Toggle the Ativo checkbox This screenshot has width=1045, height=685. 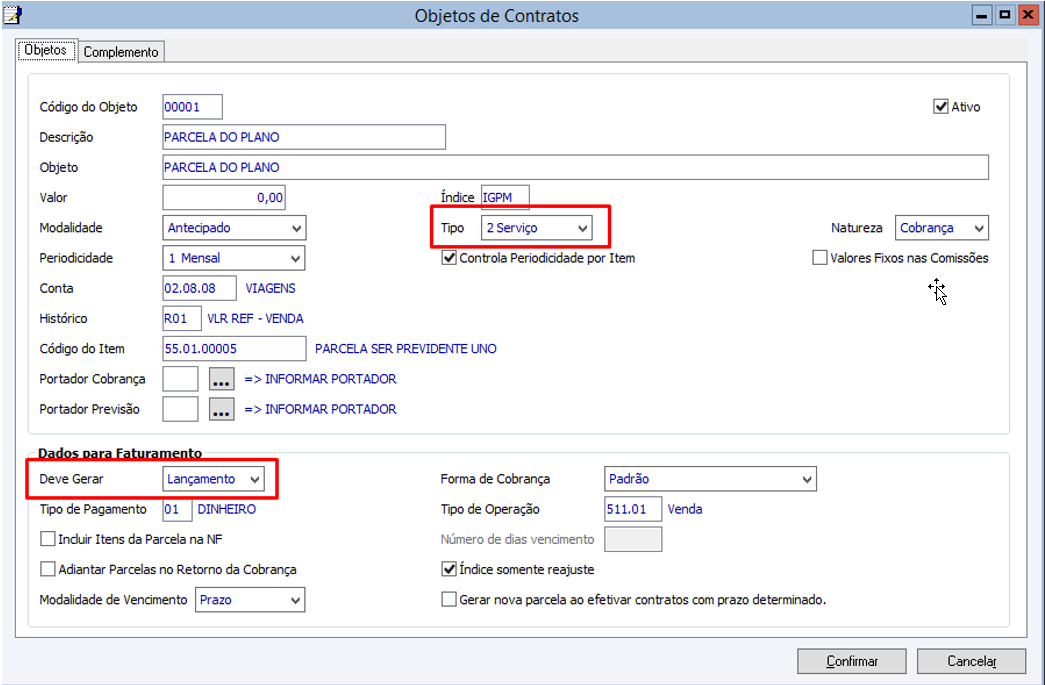940,107
